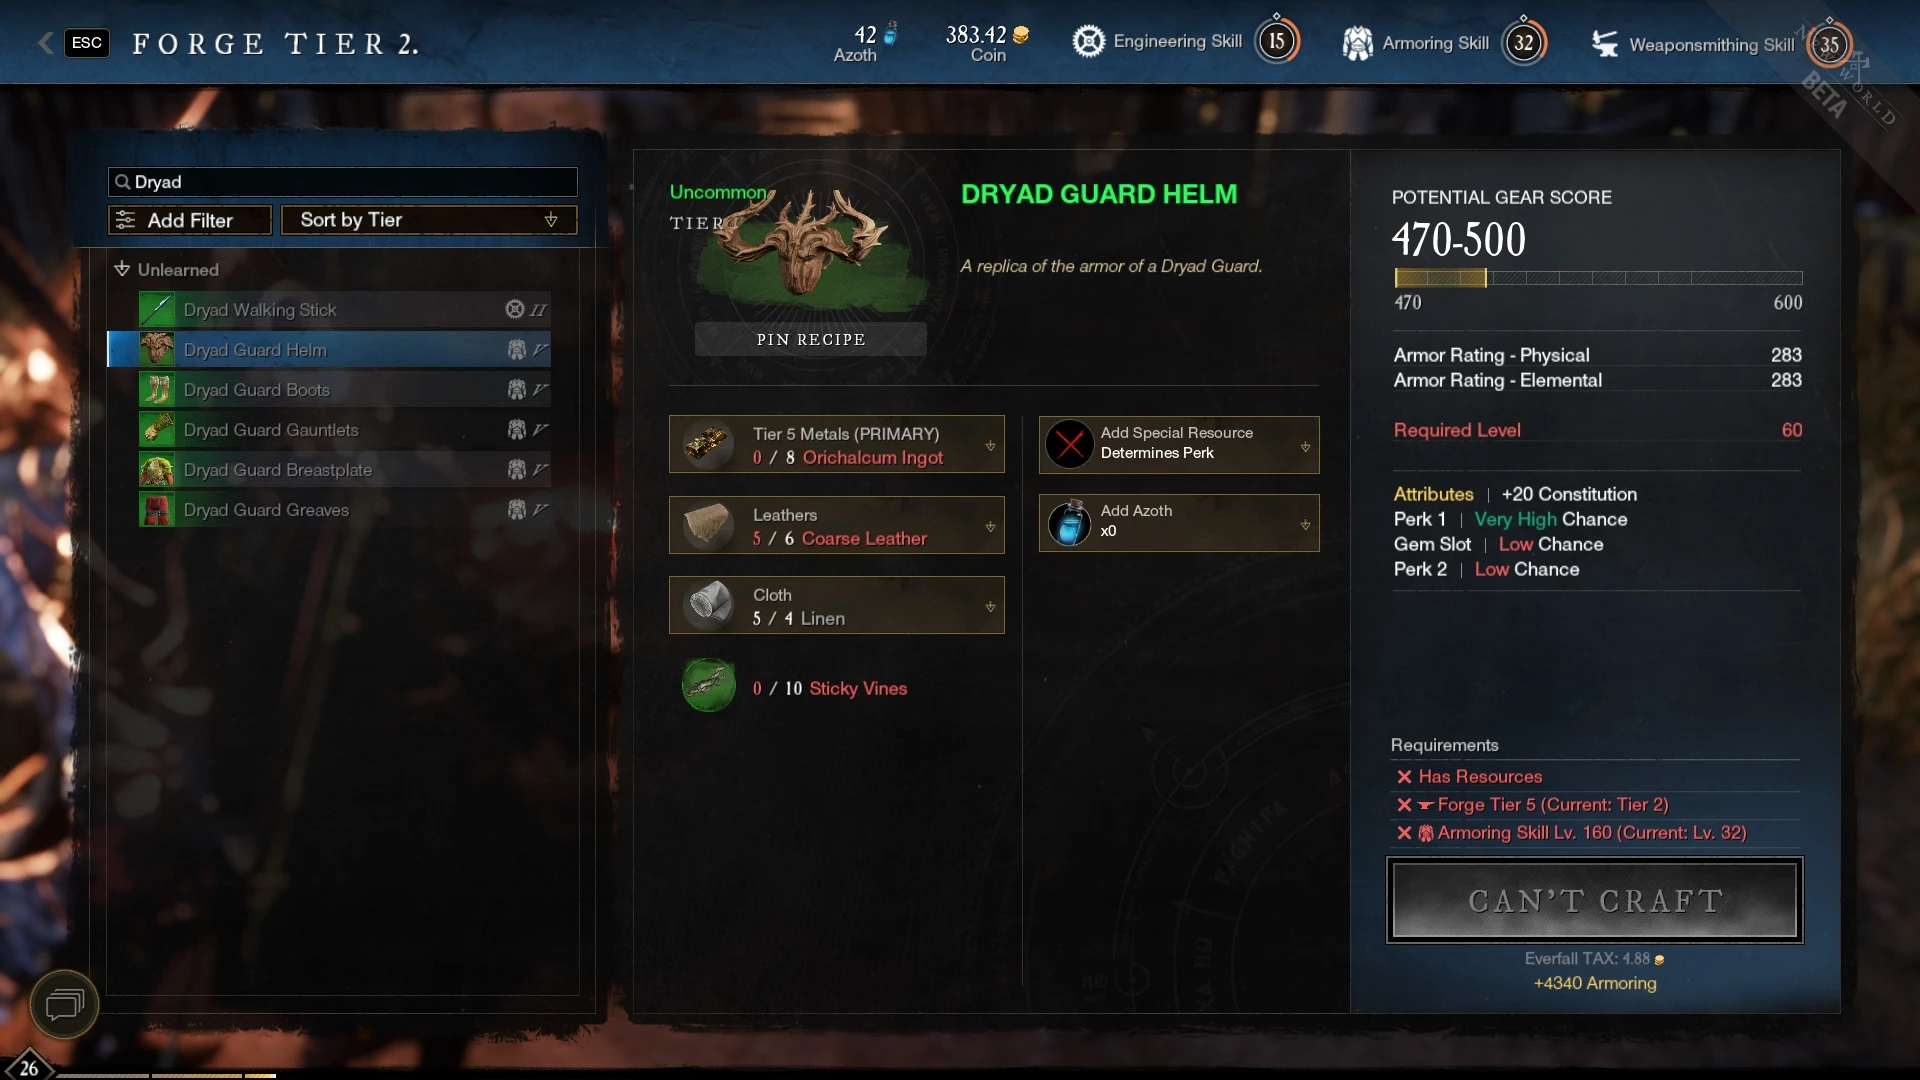Click the Sticky Vines ingredient icon

click(x=709, y=686)
